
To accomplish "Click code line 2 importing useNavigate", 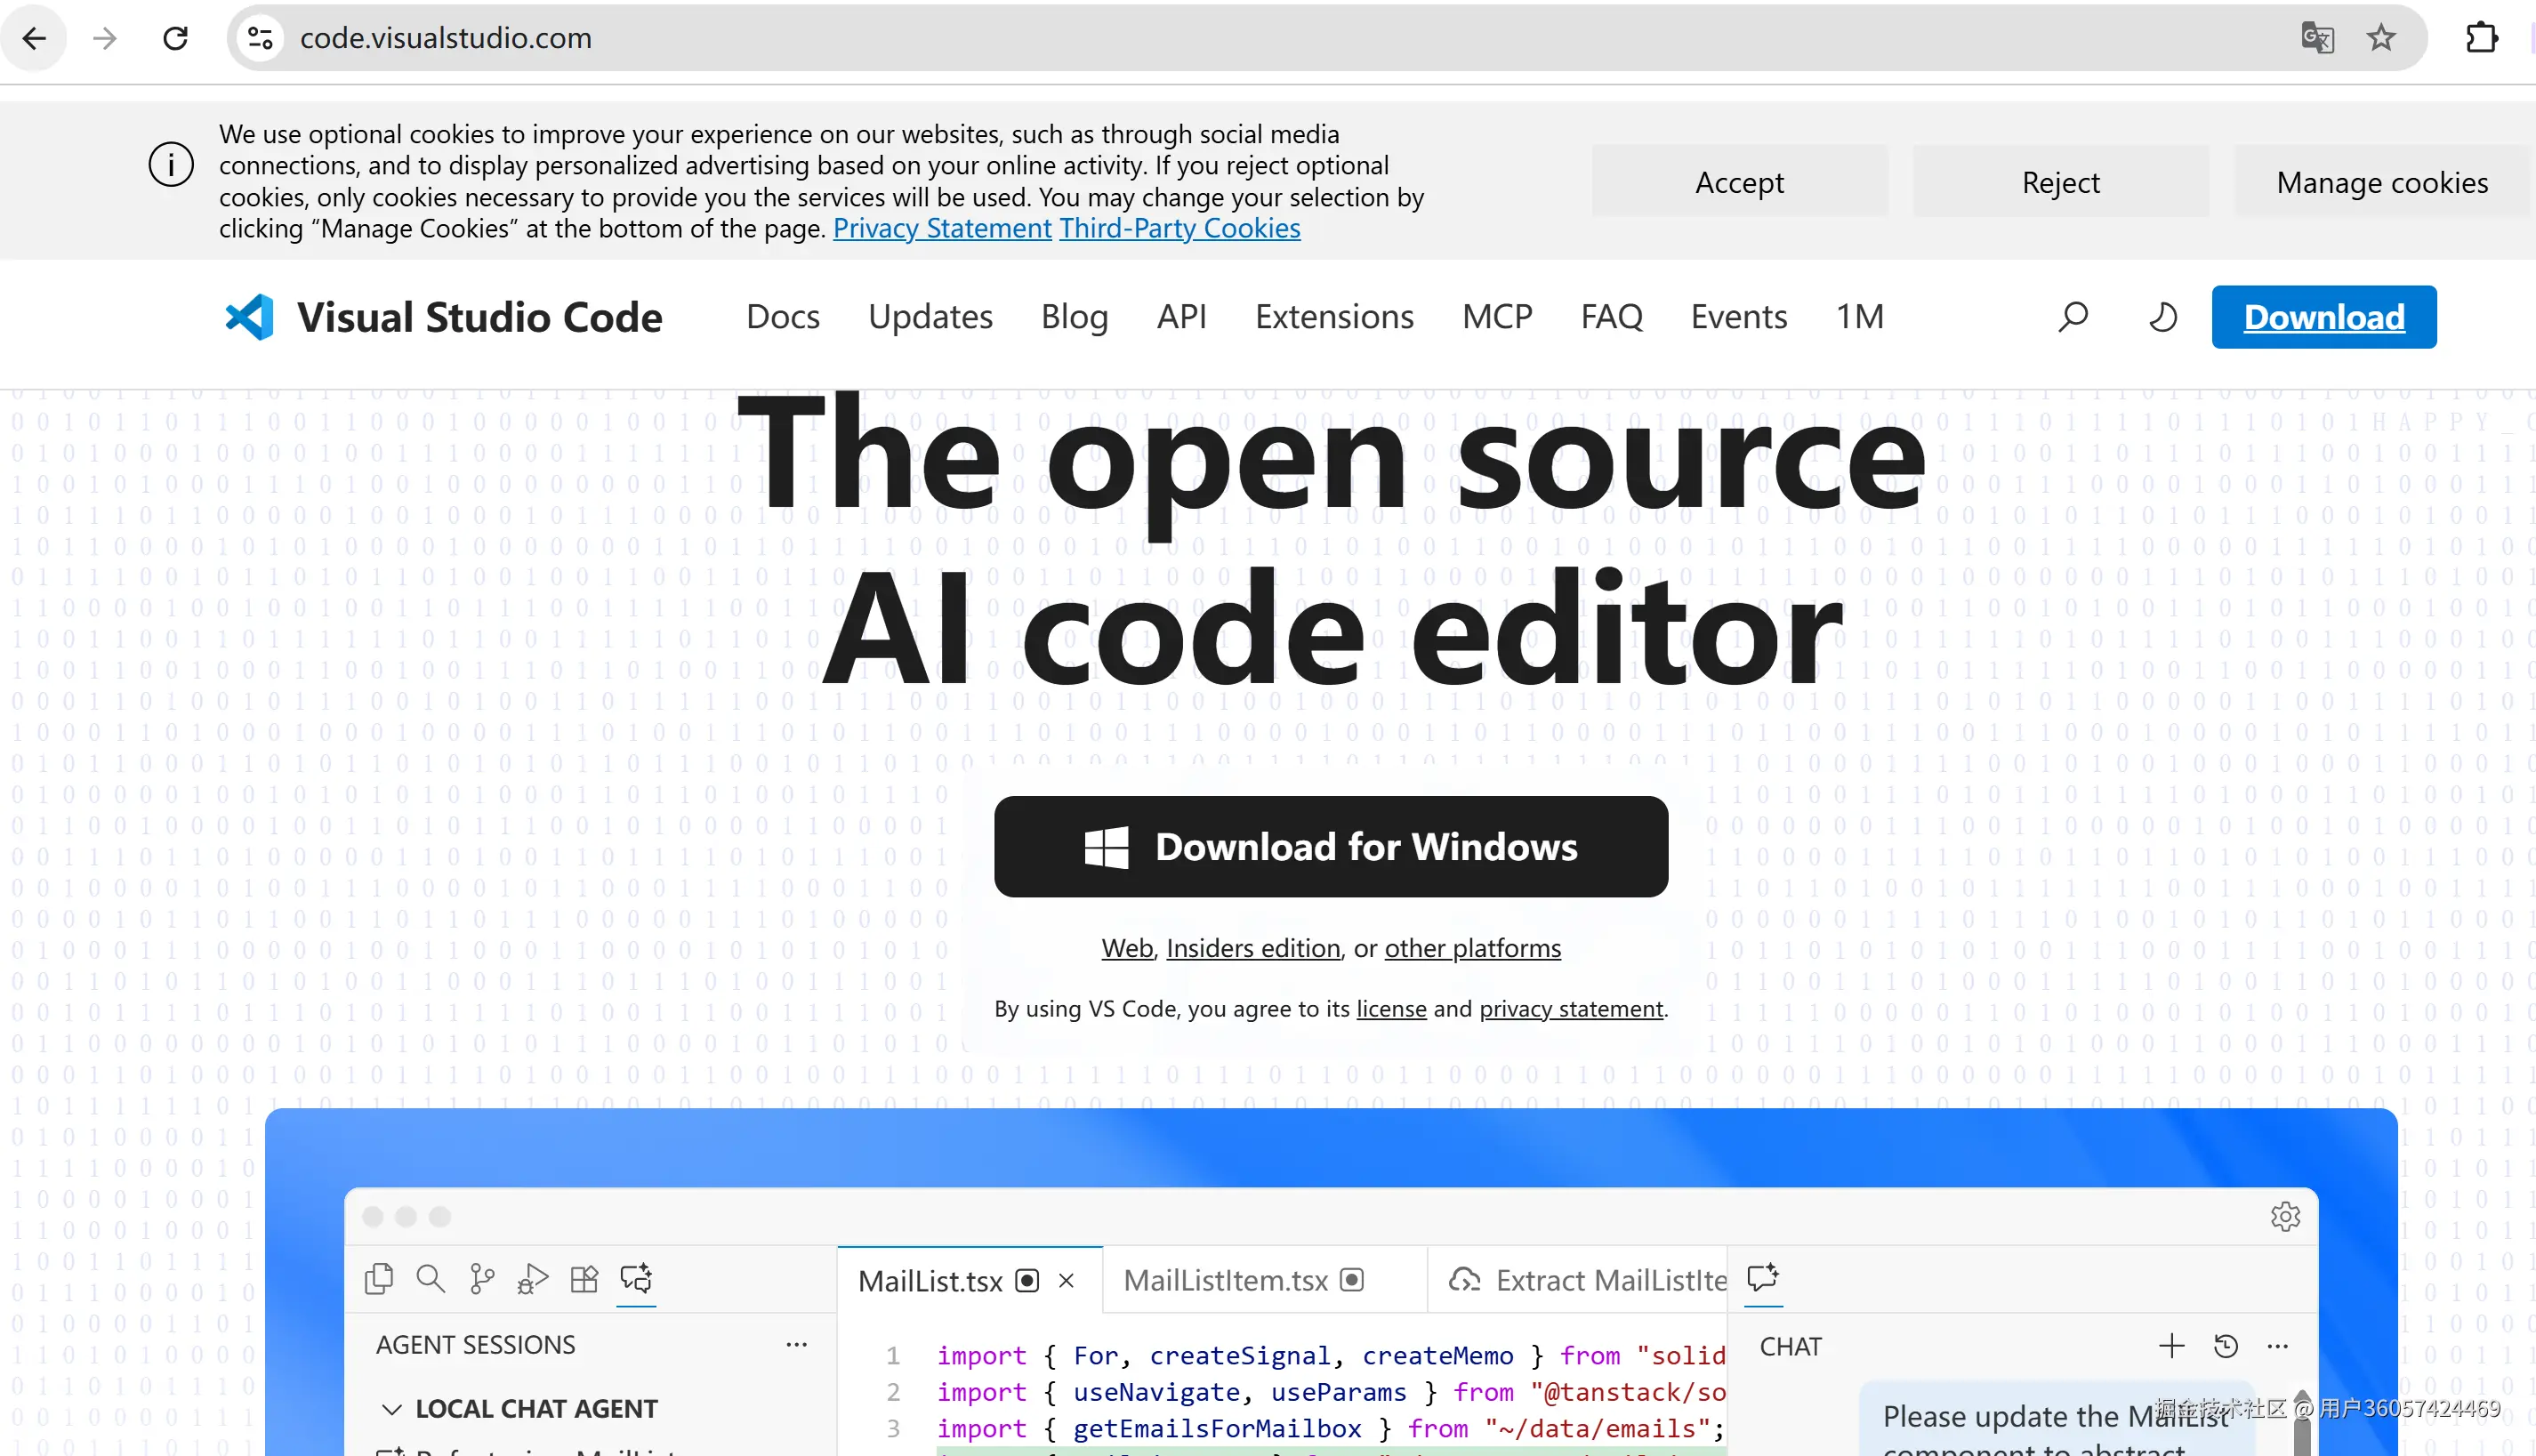I will click(1330, 1392).
